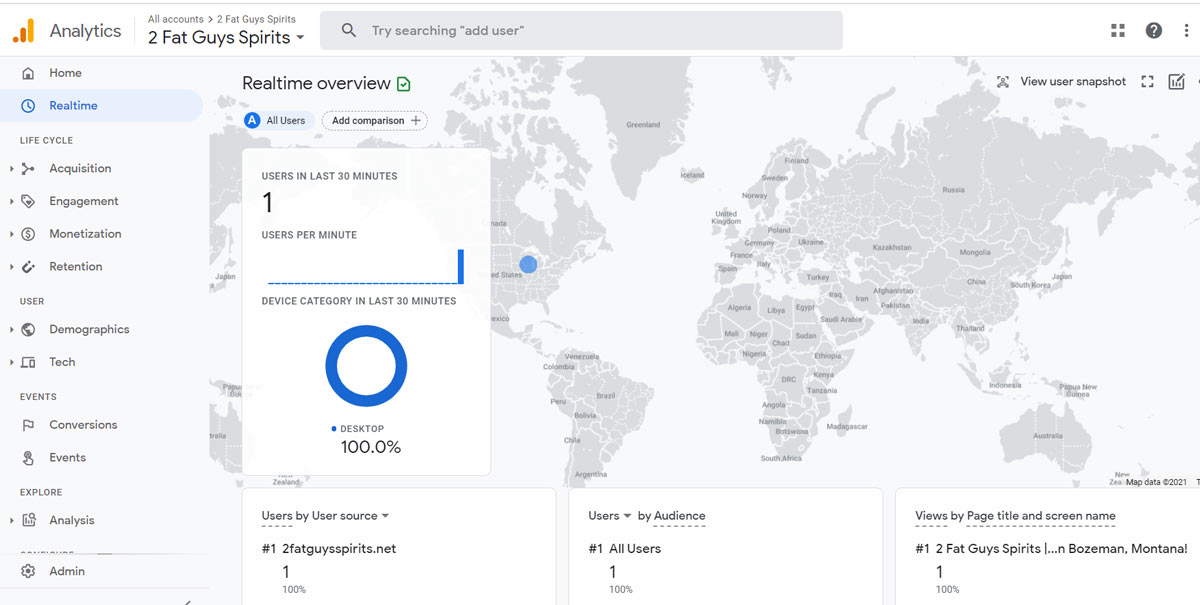The width and height of the screenshot is (1200, 605).
Task: Open Retention reports
Action: [x=76, y=267]
